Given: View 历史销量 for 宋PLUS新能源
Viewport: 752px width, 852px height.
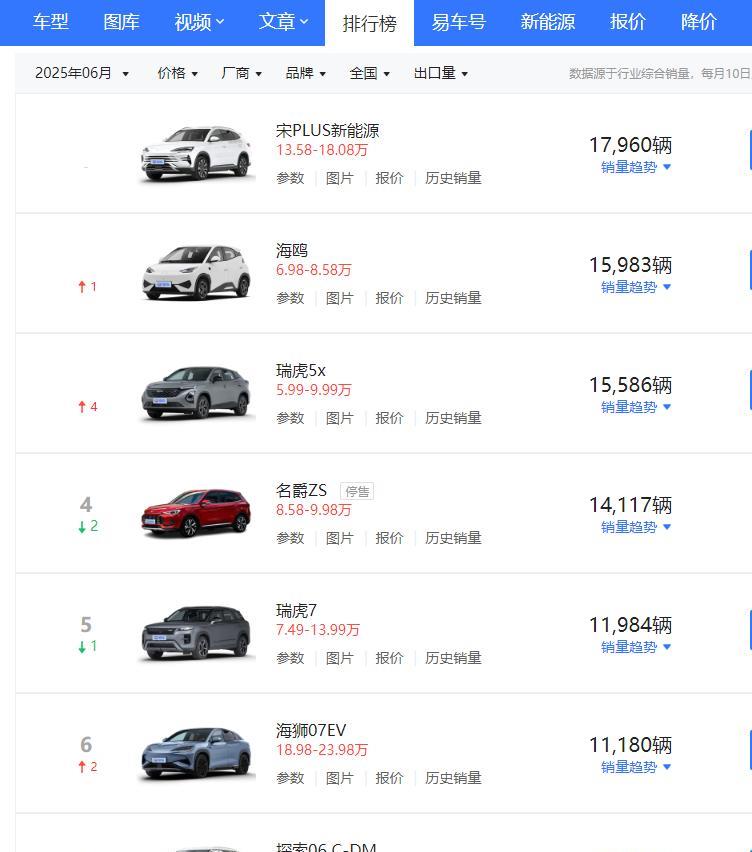Looking at the screenshot, I should click(x=453, y=178).
